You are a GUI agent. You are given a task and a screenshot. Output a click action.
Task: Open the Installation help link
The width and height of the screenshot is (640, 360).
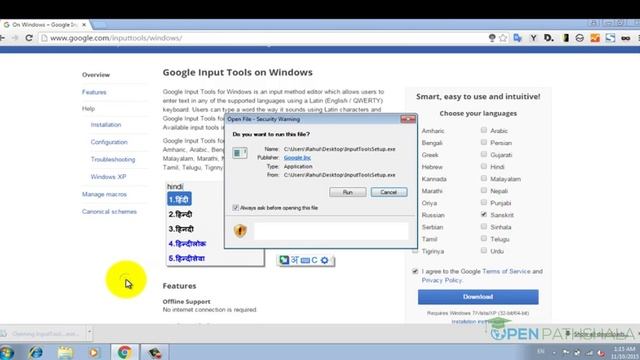(x=106, y=125)
